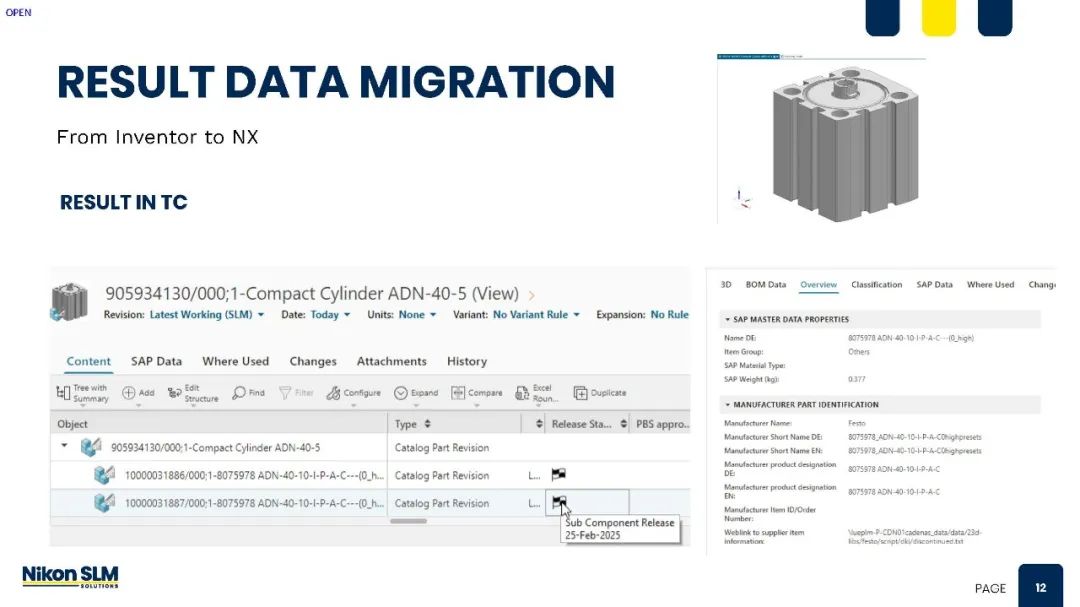Collapse the 905934130 tree node

(x=64, y=446)
